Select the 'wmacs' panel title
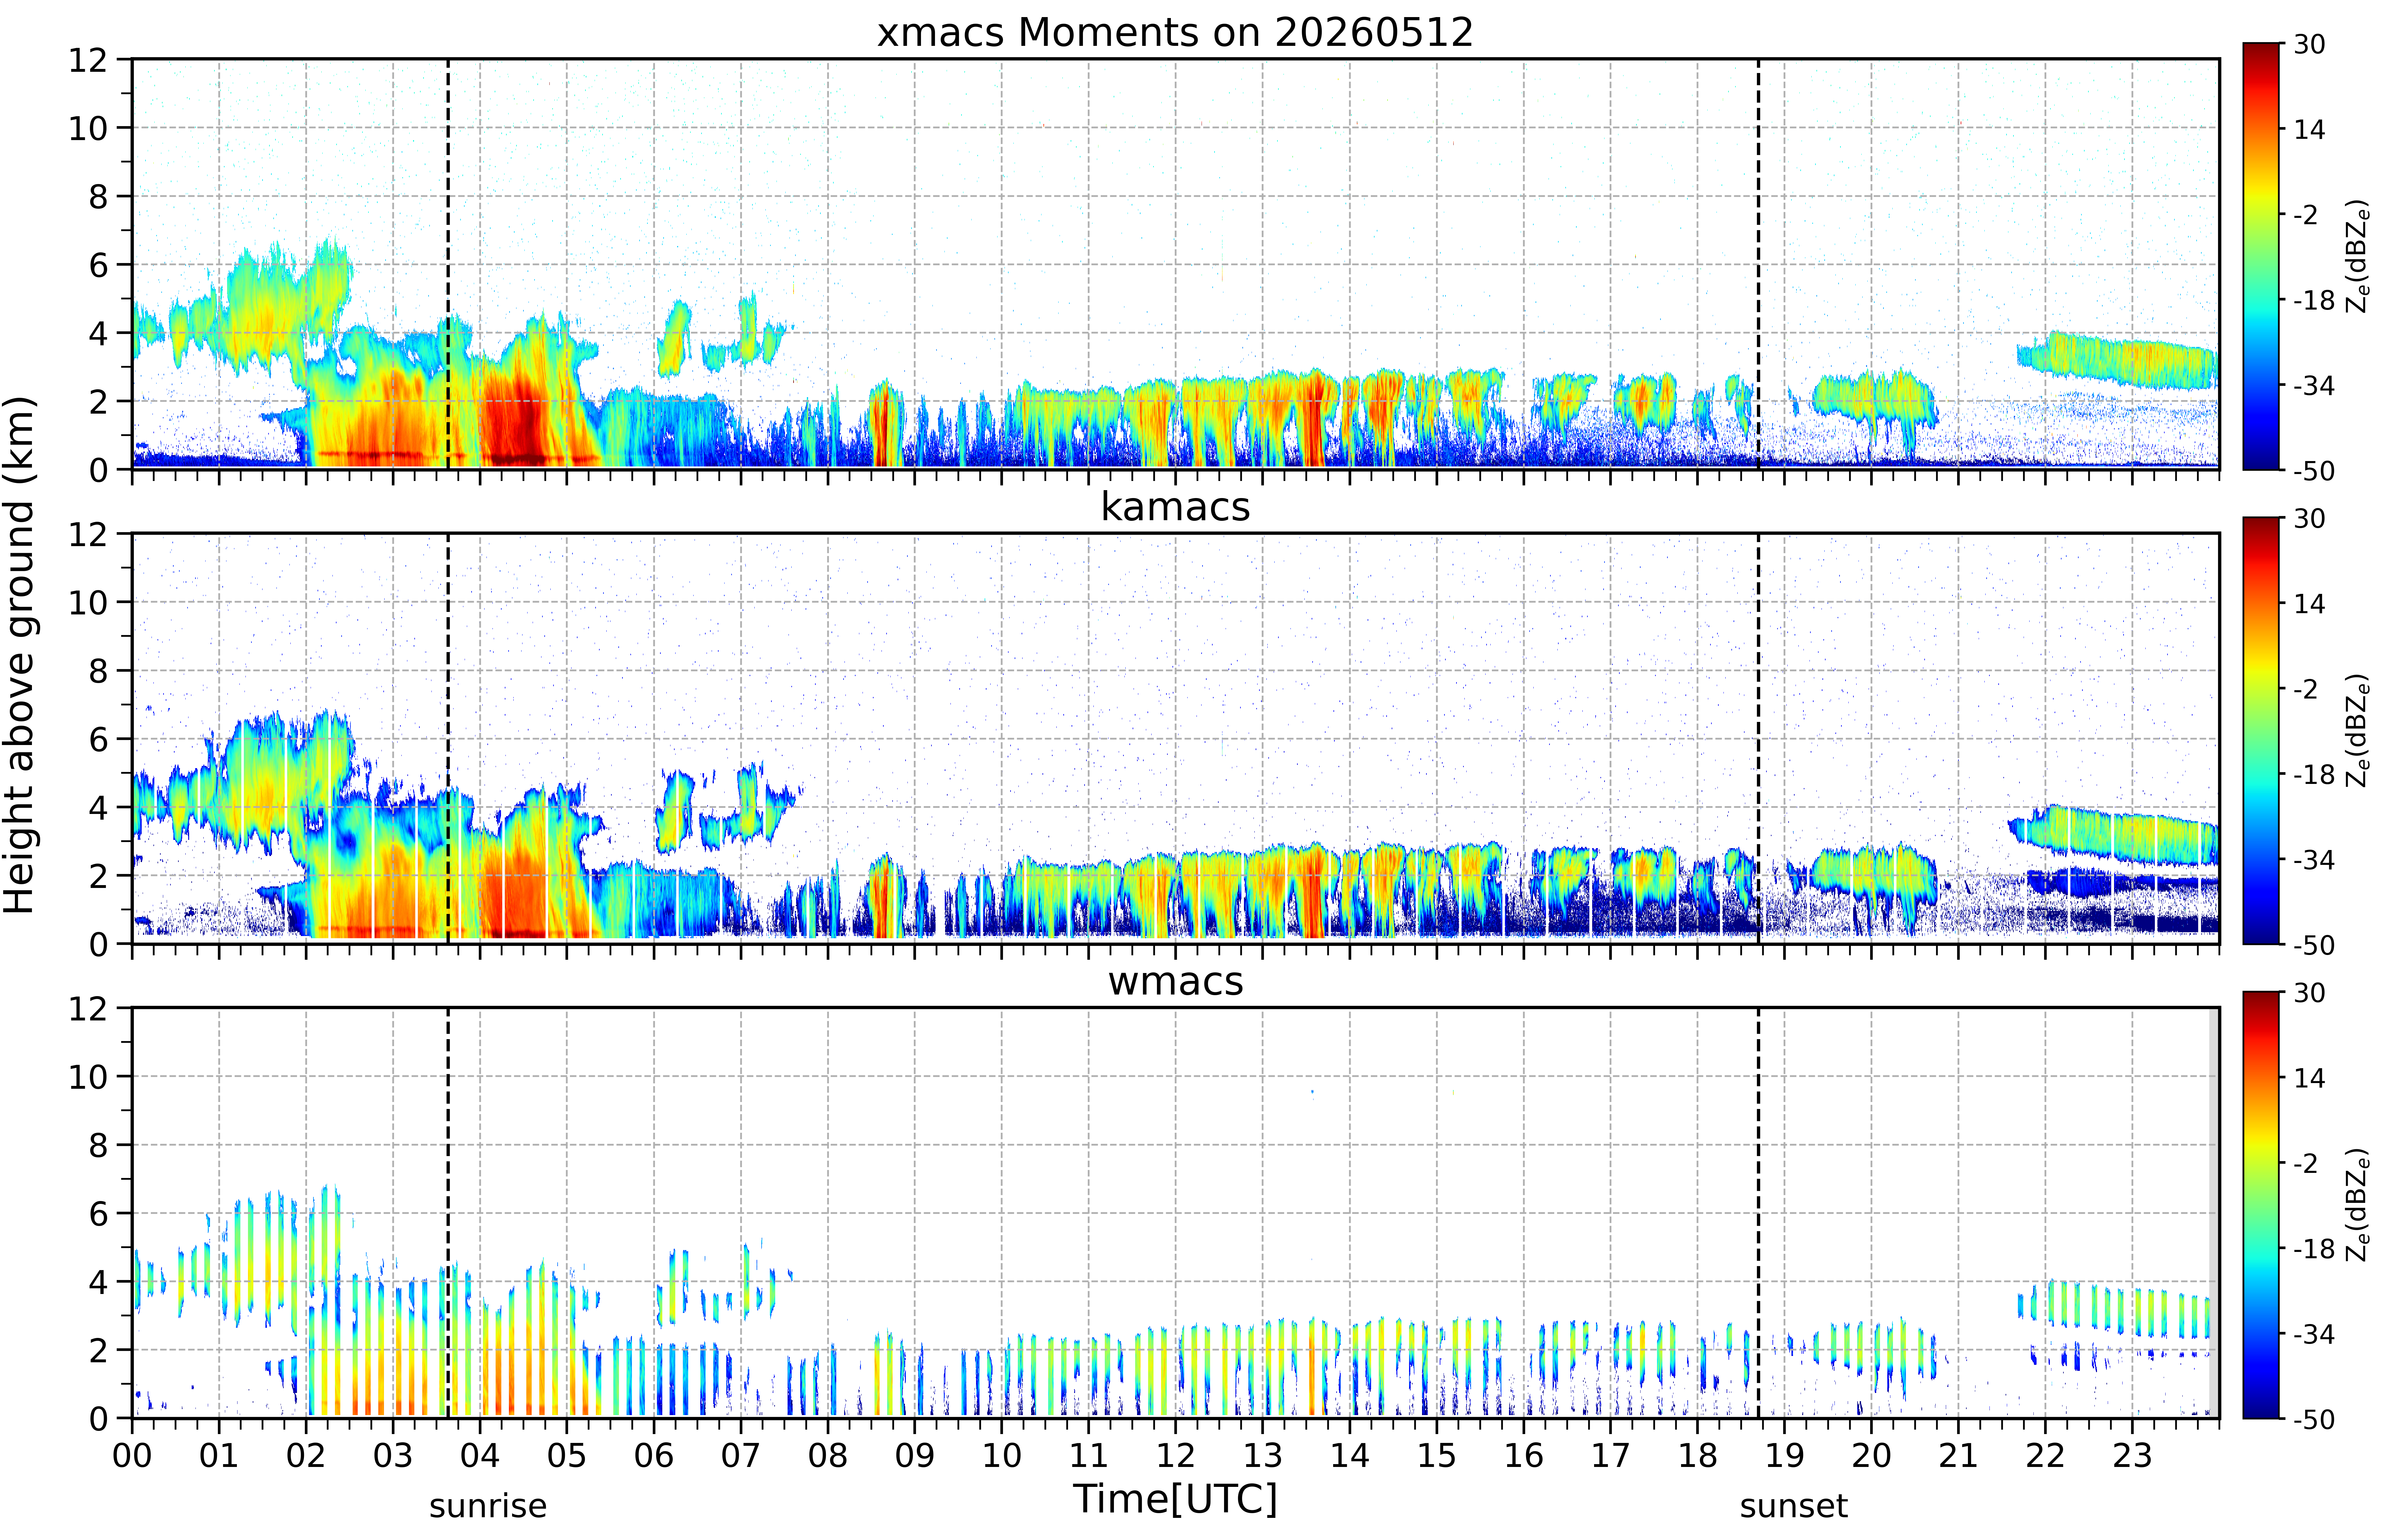The height and width of the screenshot is (1540, 2387). click(x=1175, y=981)
